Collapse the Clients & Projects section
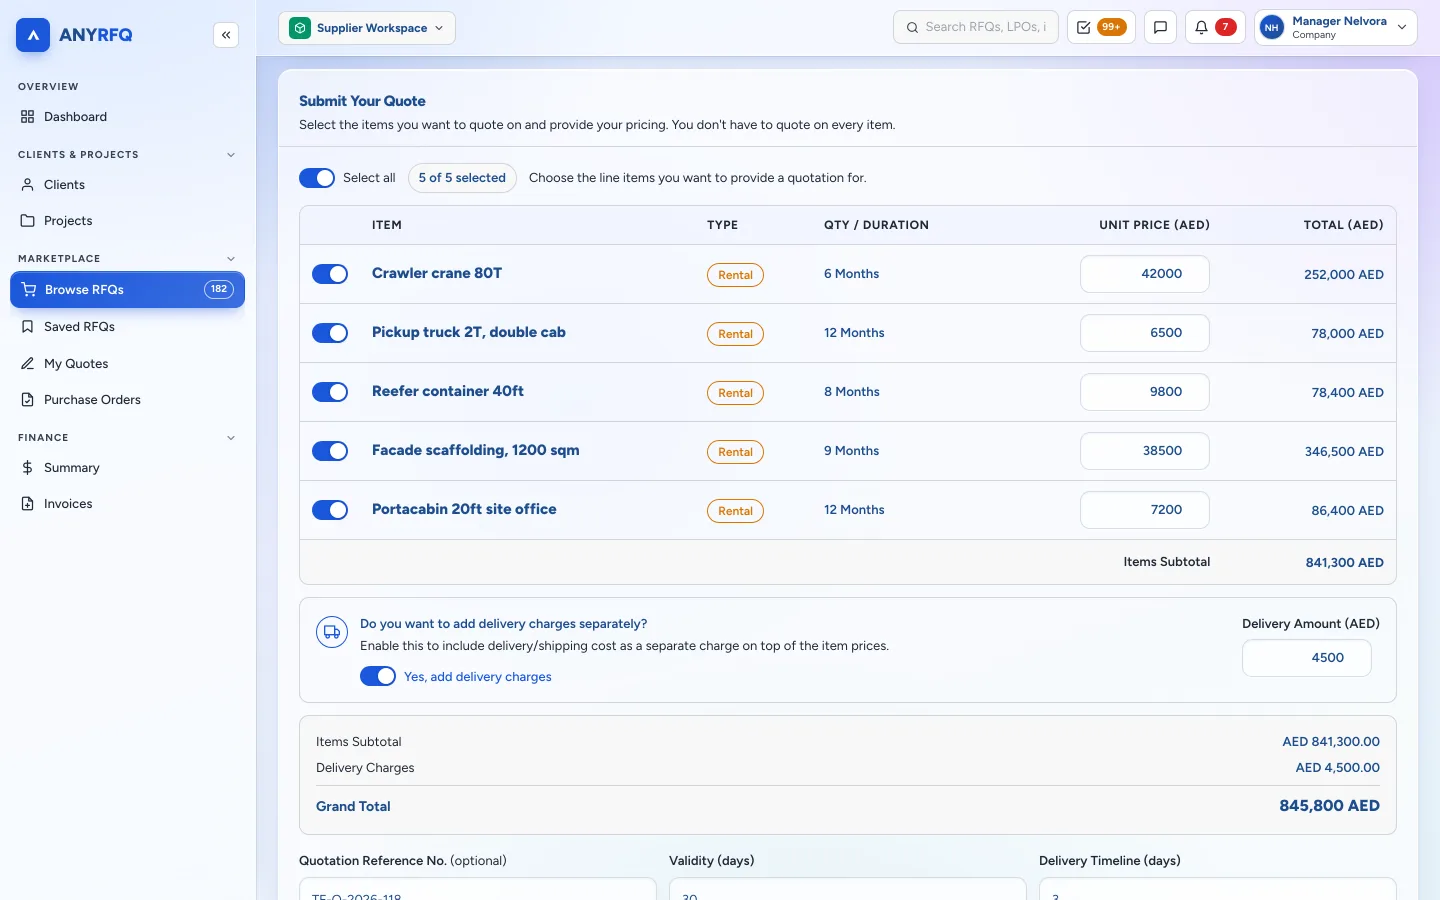The height and width of the screenshot is (900, 1440). tap(231, 155)
